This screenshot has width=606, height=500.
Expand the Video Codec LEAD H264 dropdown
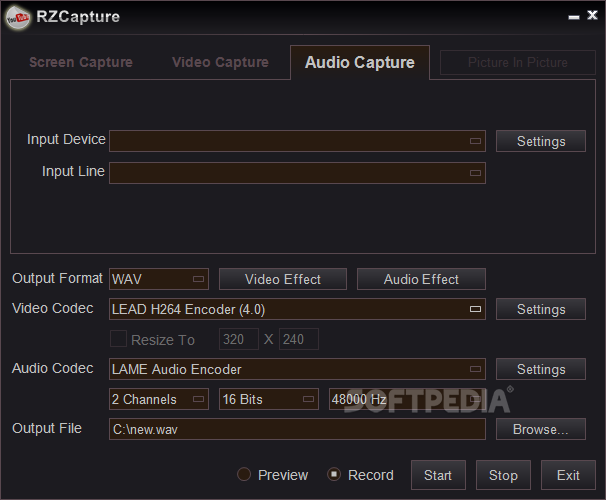297,309
